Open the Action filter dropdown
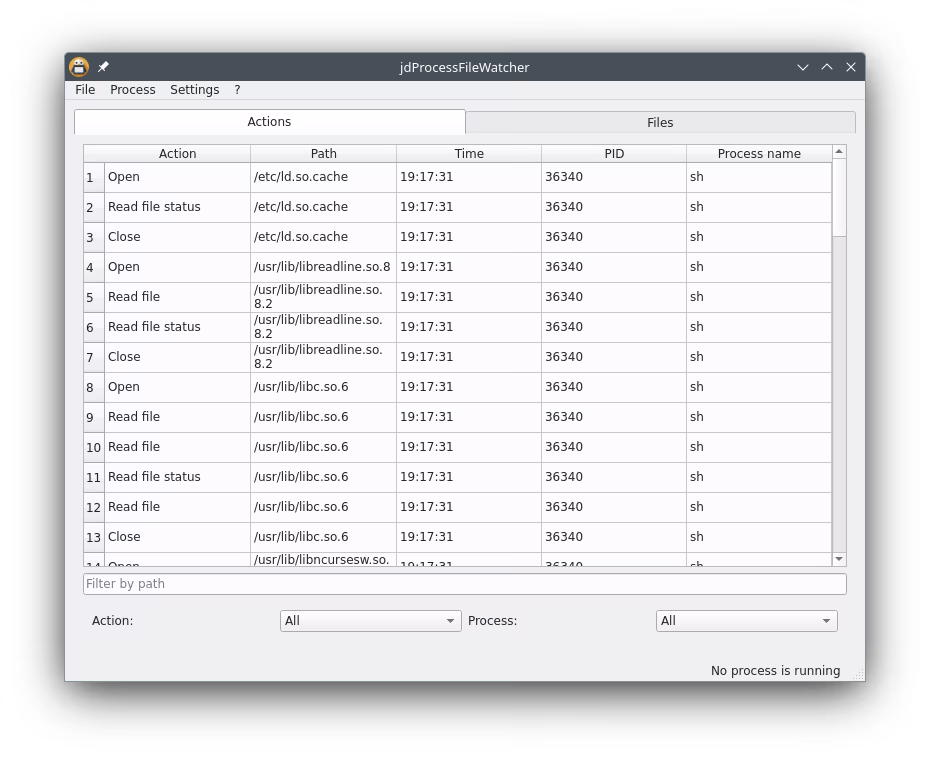The width and height of the screenshot is (930, 758). pyautogui.click(x=371, y=621)
